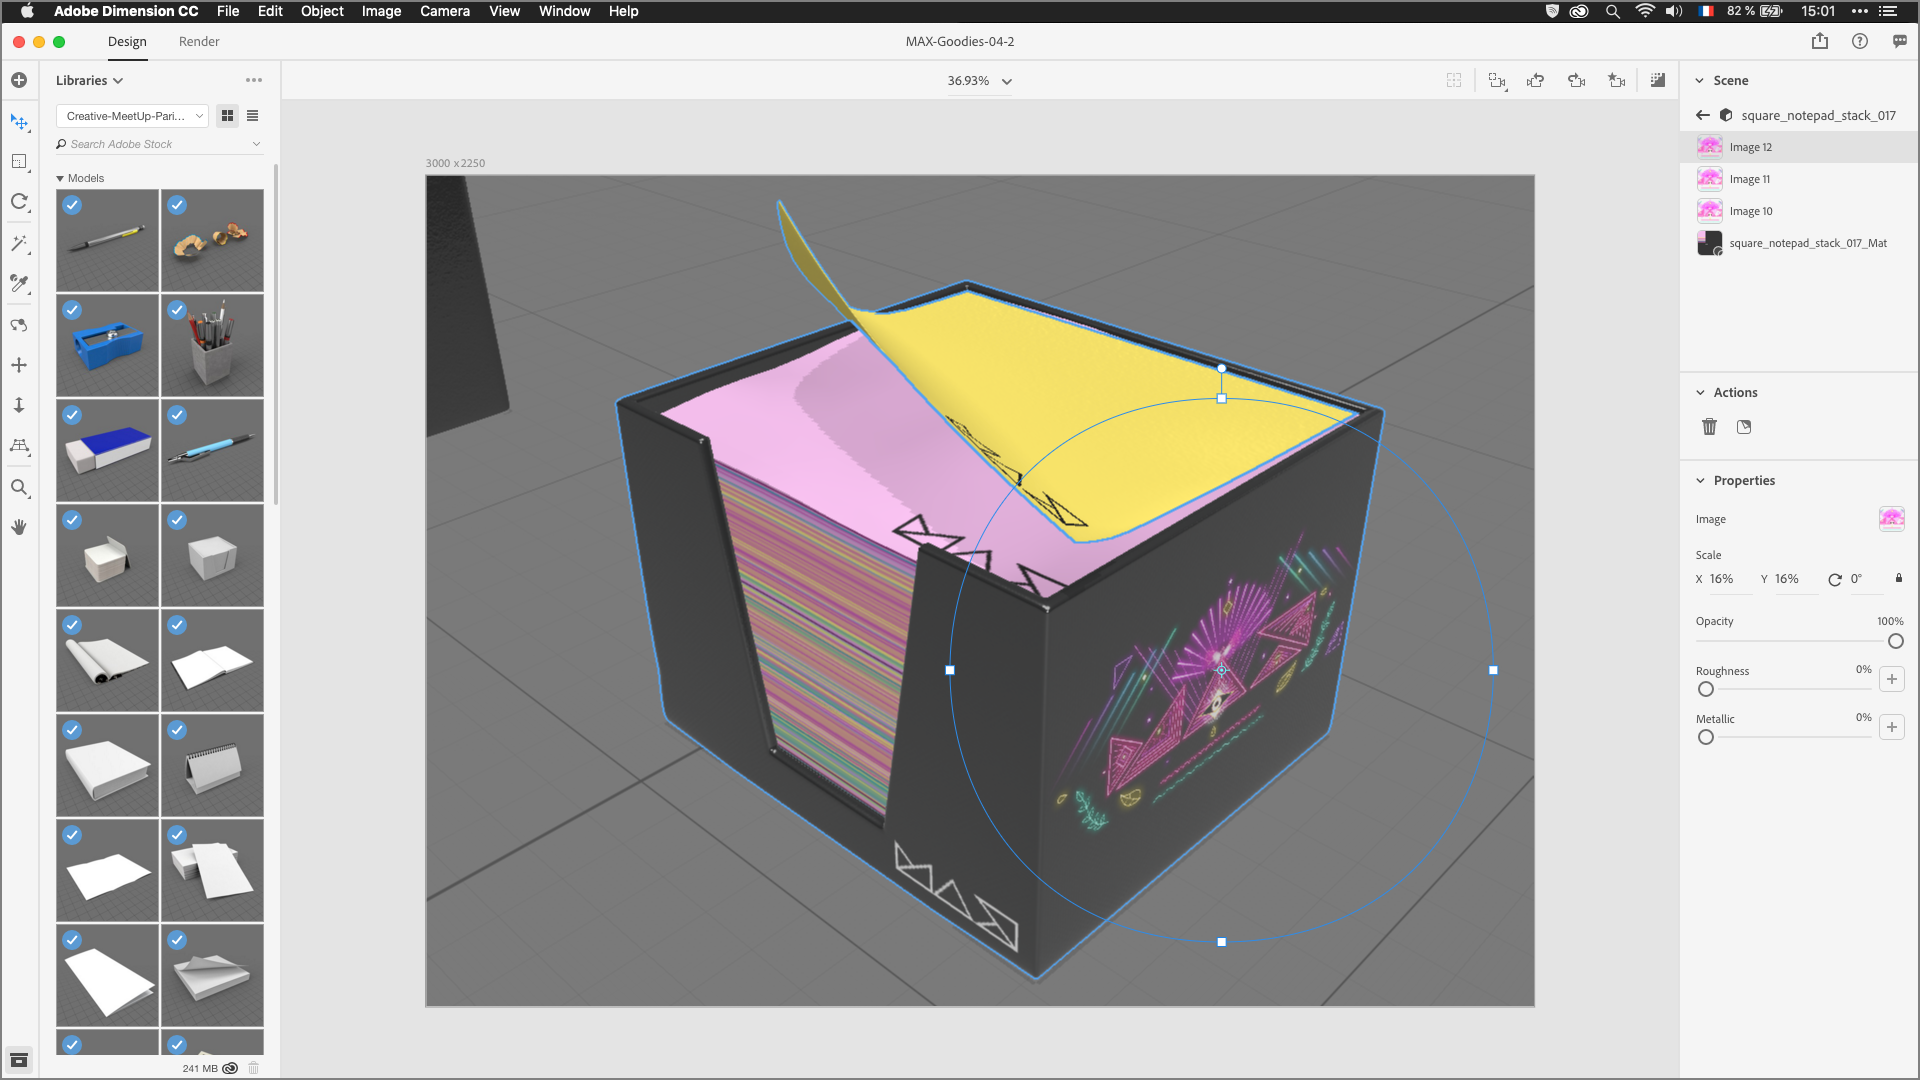The height and width of the screenshot is (1080, 1920).
Task: Select the Sampler eyedropper tool
Action: [19, 284]
